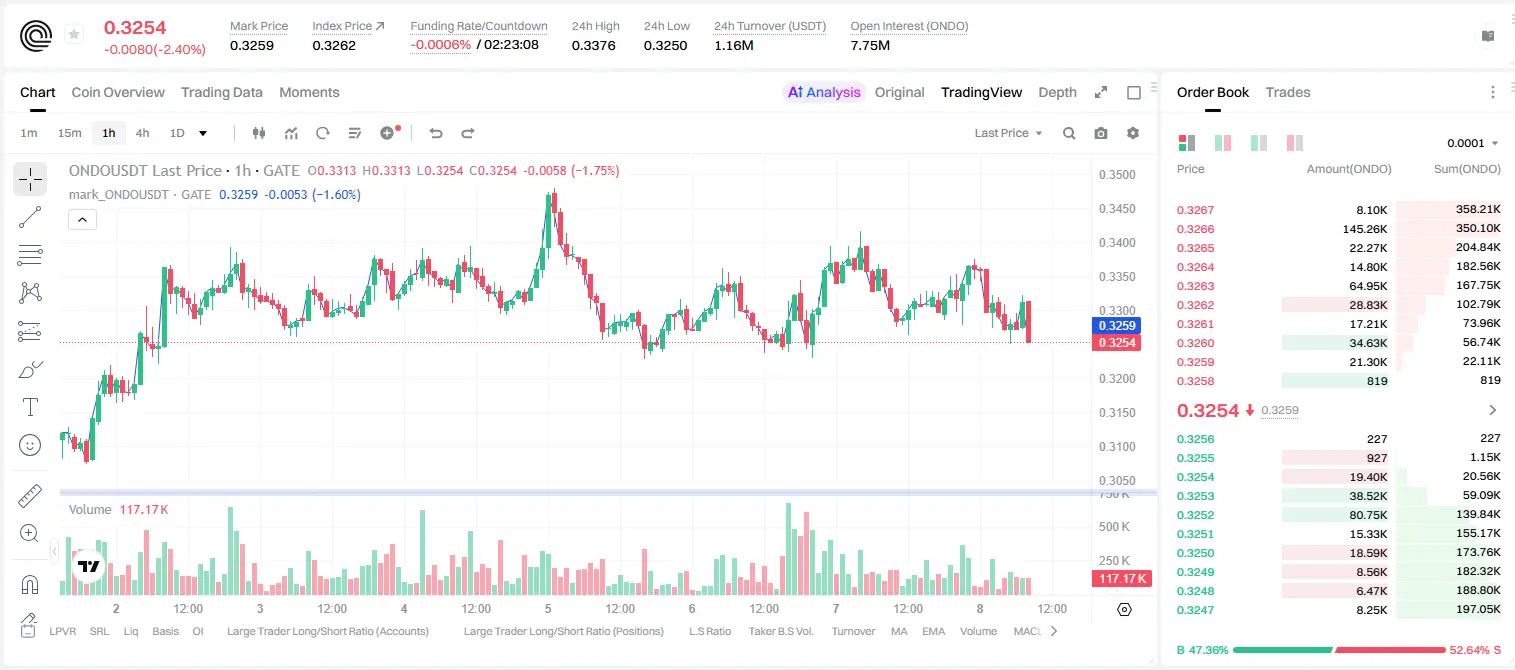This screenshot has width=1515, height=670.
Task: Switch to the Trades tab
Action: point(1287,92)
